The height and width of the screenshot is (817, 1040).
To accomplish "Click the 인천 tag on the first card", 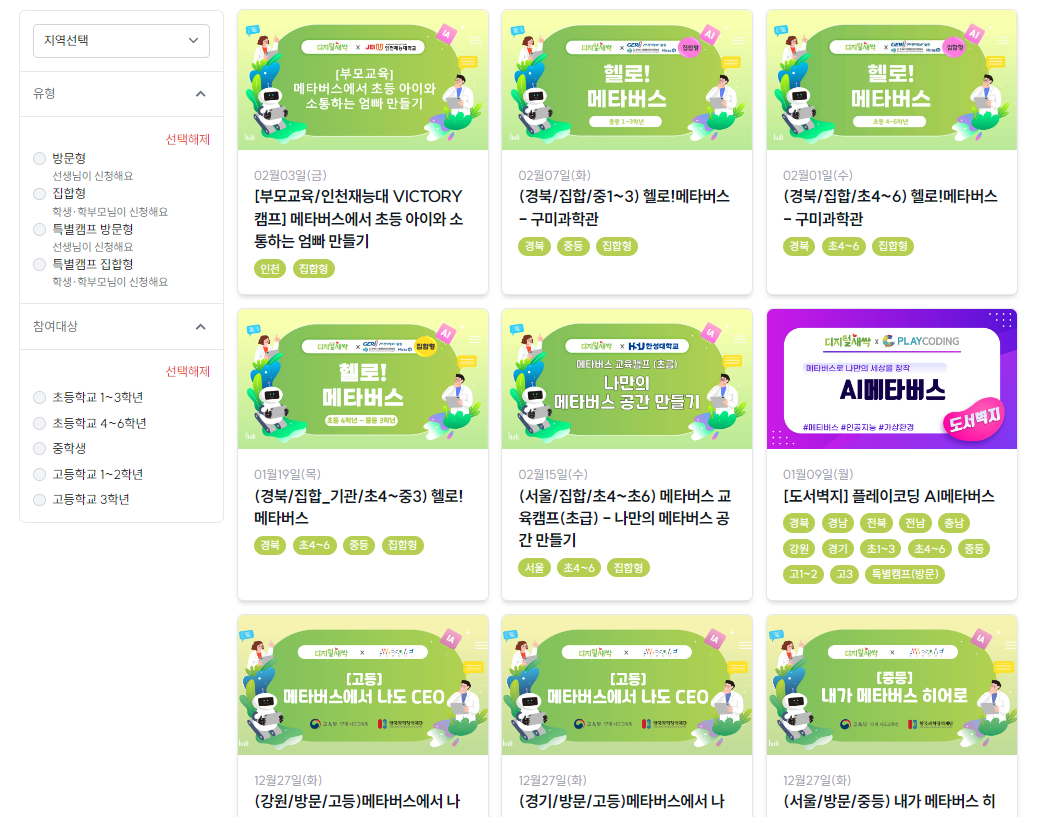I will 270,269.
